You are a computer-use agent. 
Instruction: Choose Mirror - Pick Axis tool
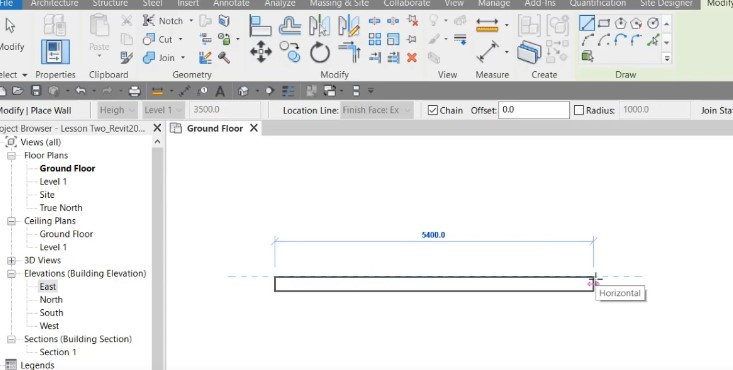click(320, 25)
